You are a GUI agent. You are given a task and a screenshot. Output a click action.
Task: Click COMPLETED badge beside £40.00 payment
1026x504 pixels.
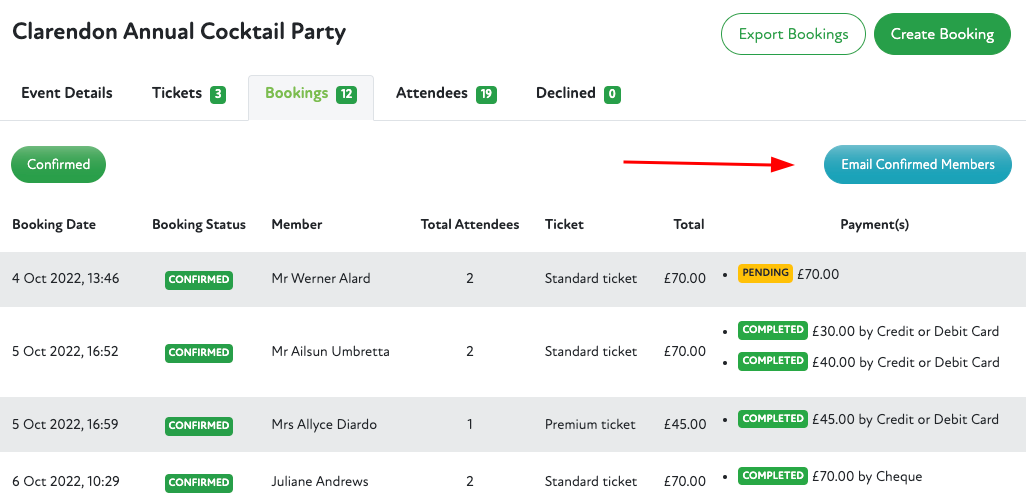772,361
